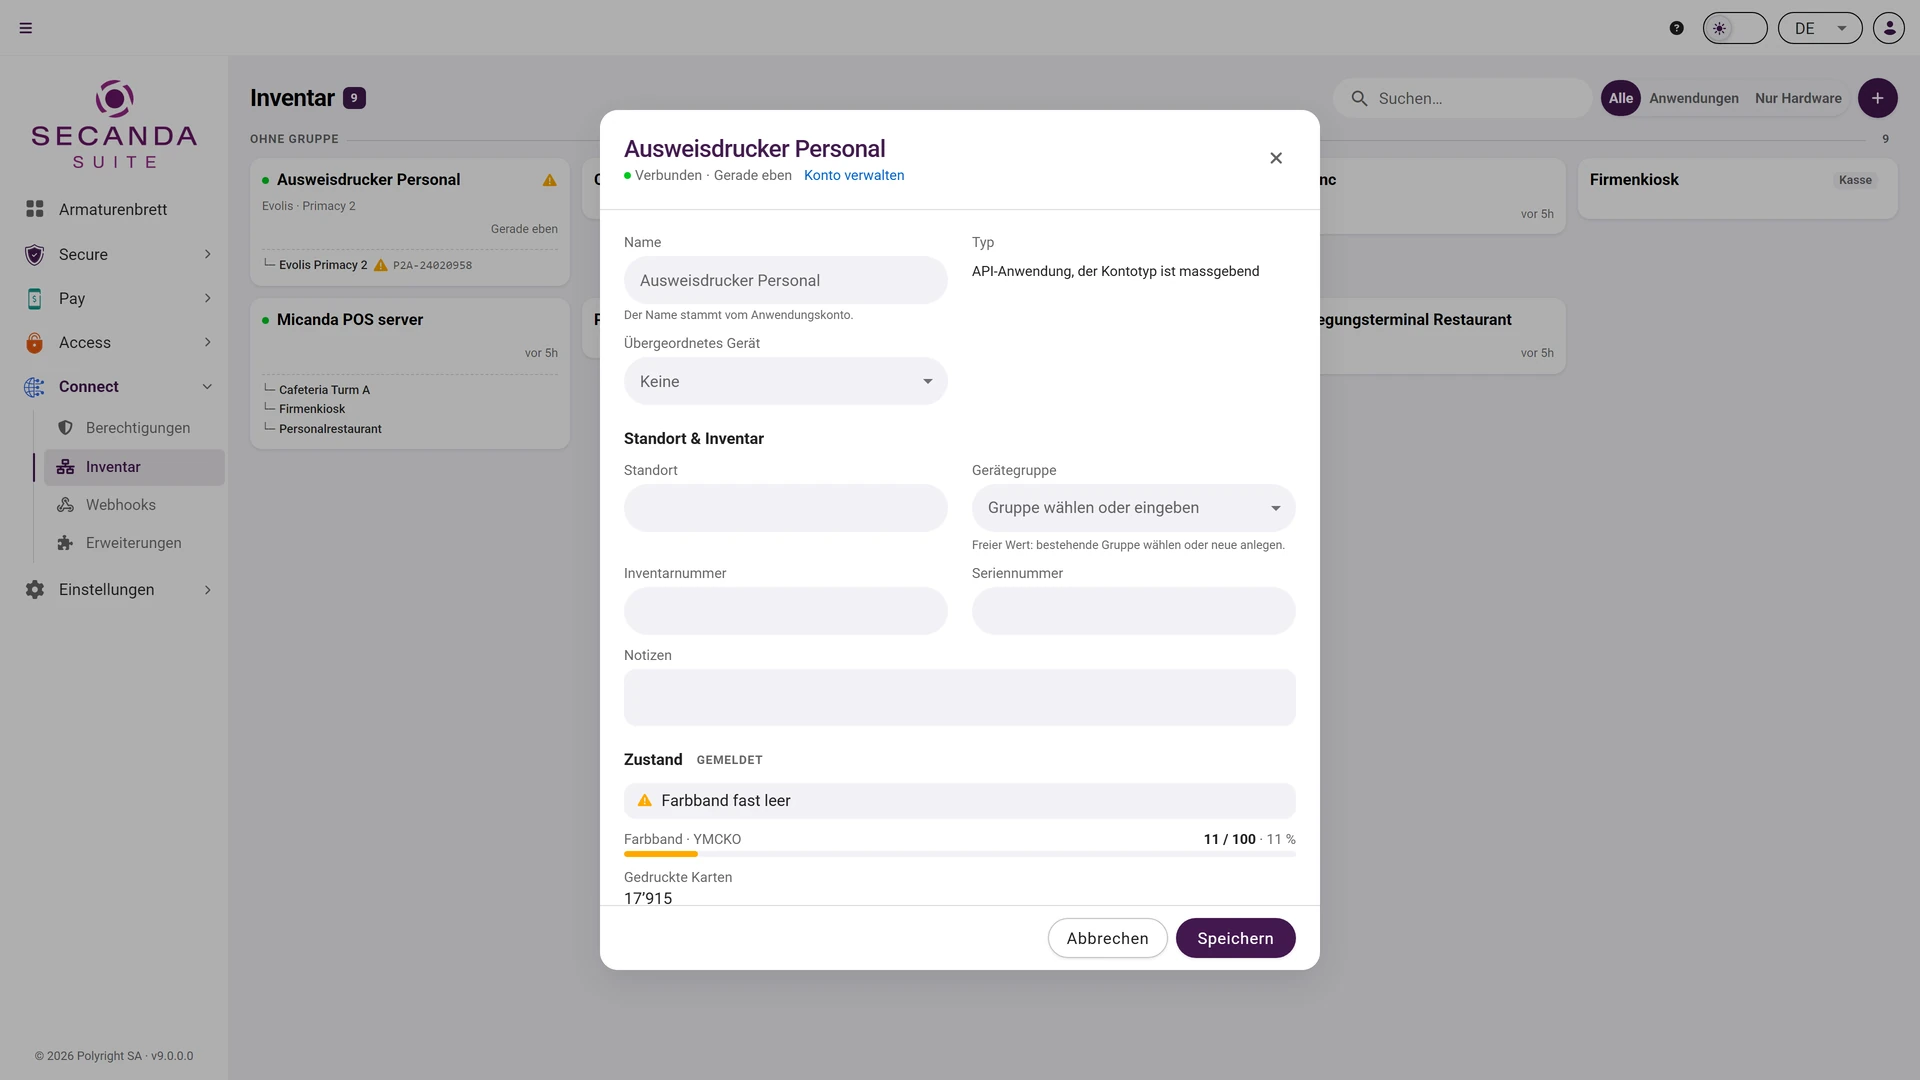Click the Notizen text area
Screen dimensions: 1920x1080
pyautogui.click(x=959, y=697)
